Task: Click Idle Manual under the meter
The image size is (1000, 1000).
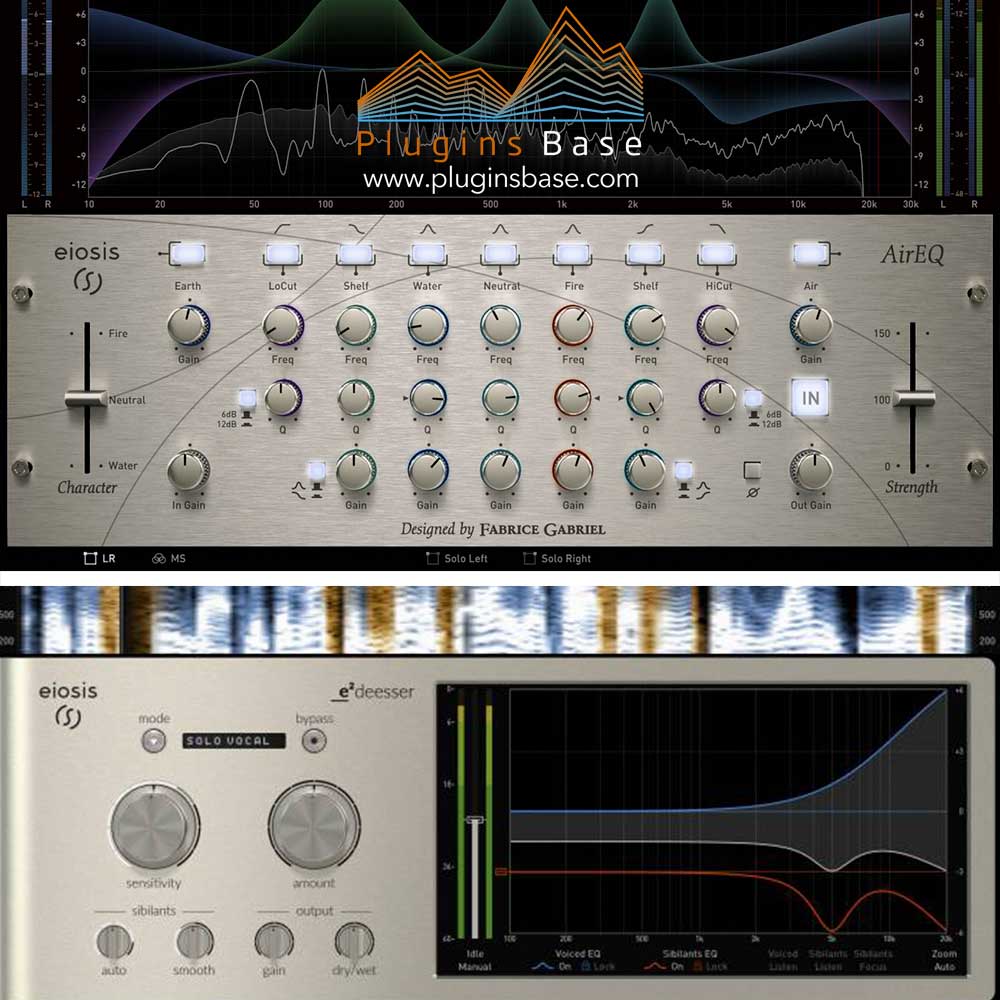Action: pyautogui.click(x=474, y=960)
